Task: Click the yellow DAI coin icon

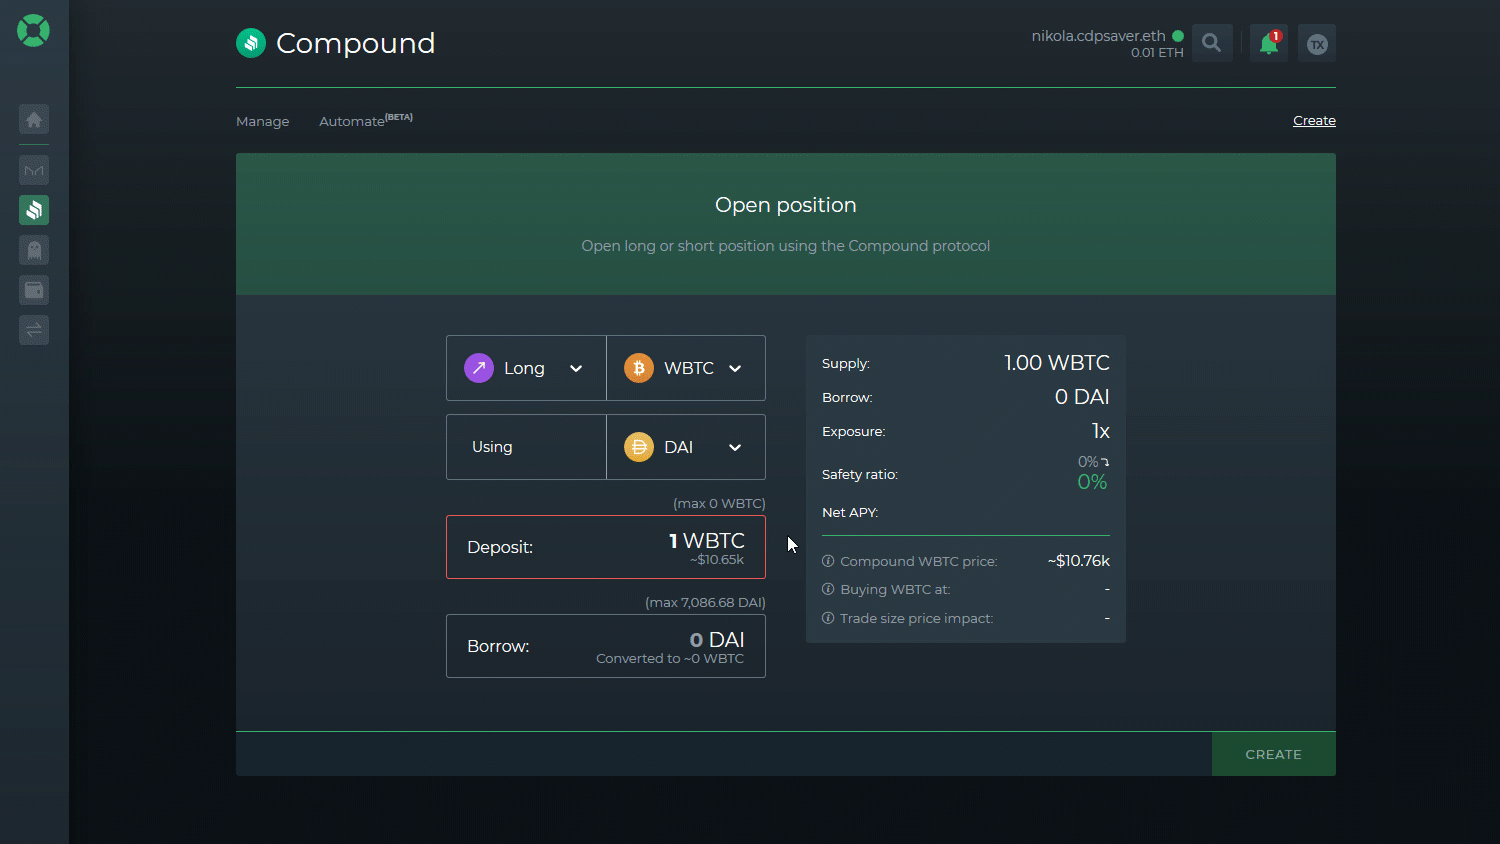Action: coord(639,447)
